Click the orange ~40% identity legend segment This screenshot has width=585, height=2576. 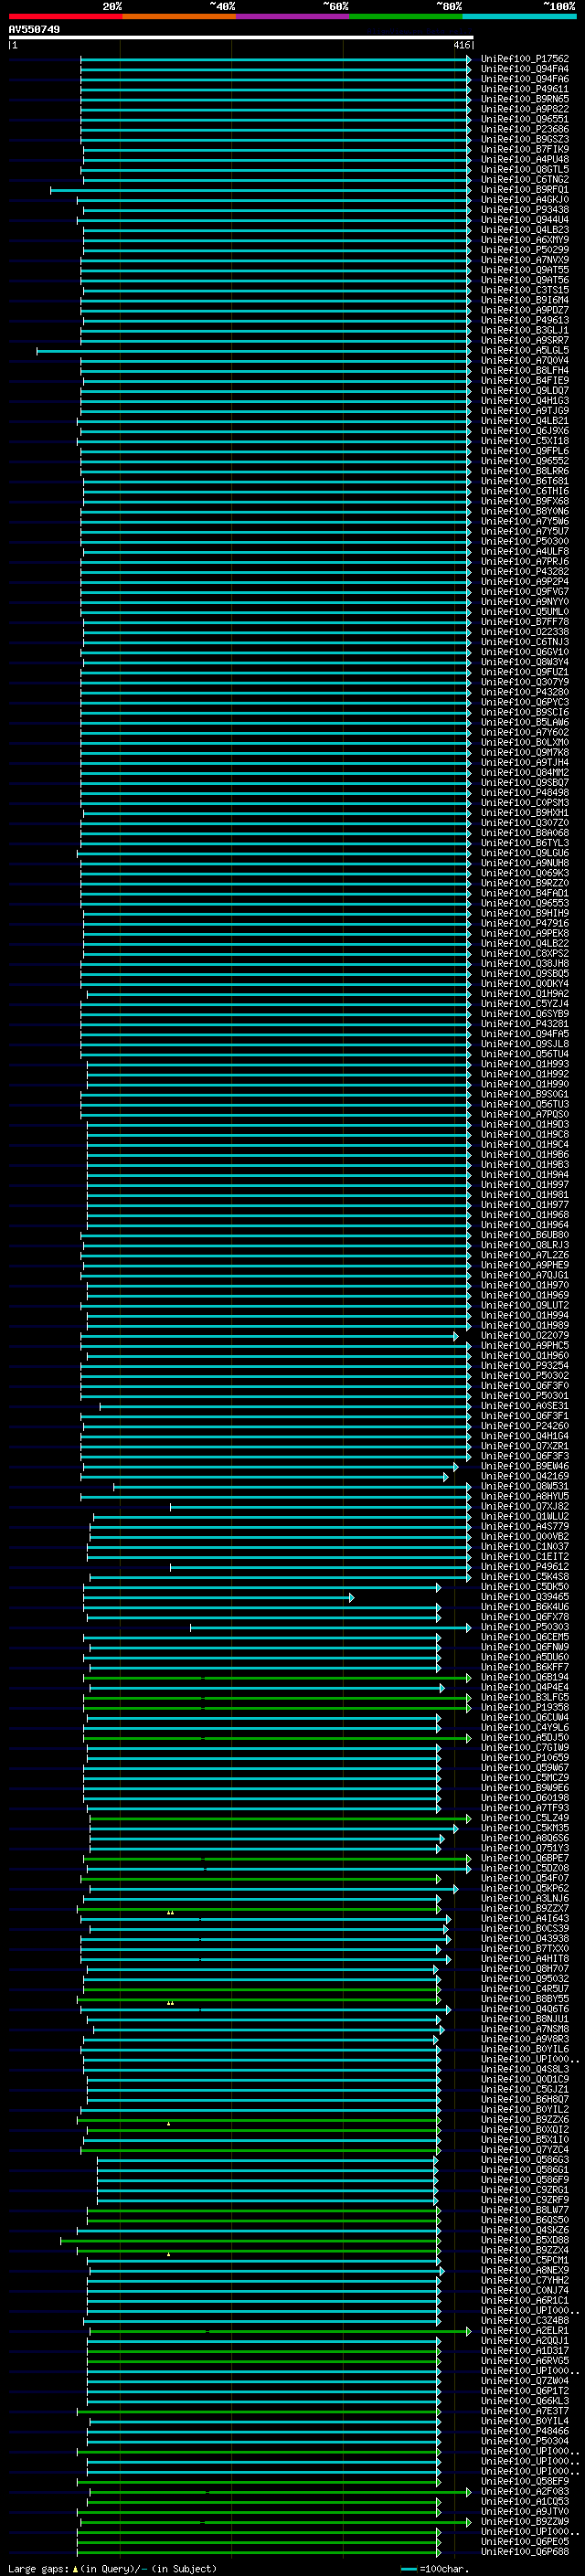[x=179, y=16]
